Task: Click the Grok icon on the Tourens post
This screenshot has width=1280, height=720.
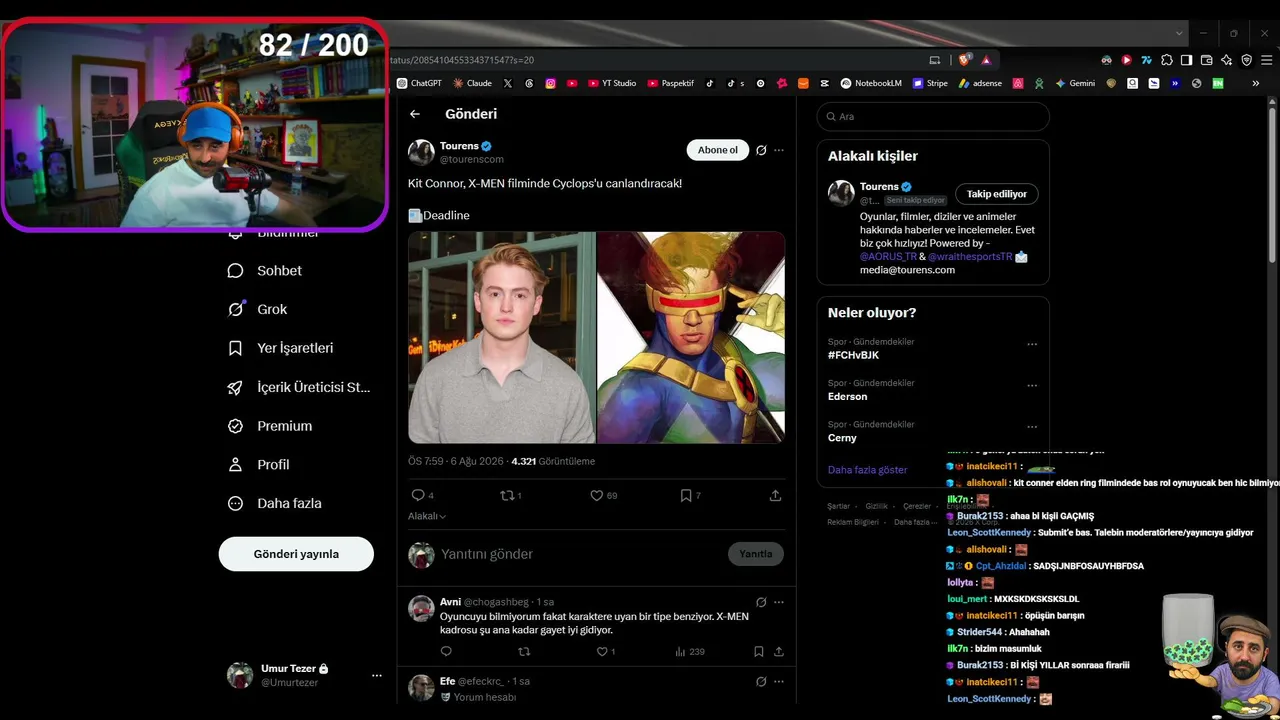Action: point(761,150)
